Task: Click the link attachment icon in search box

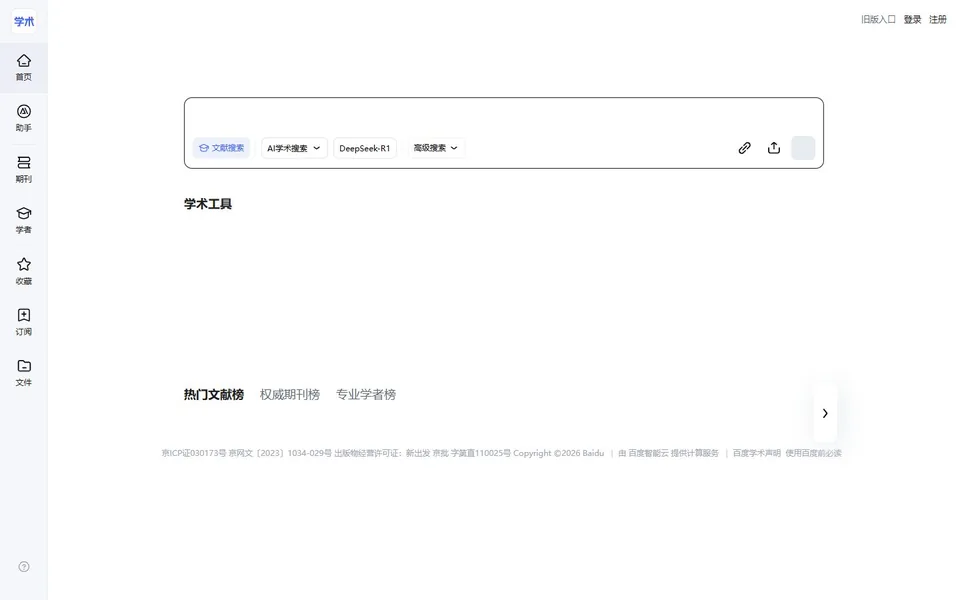Action: tap(744, 148)
